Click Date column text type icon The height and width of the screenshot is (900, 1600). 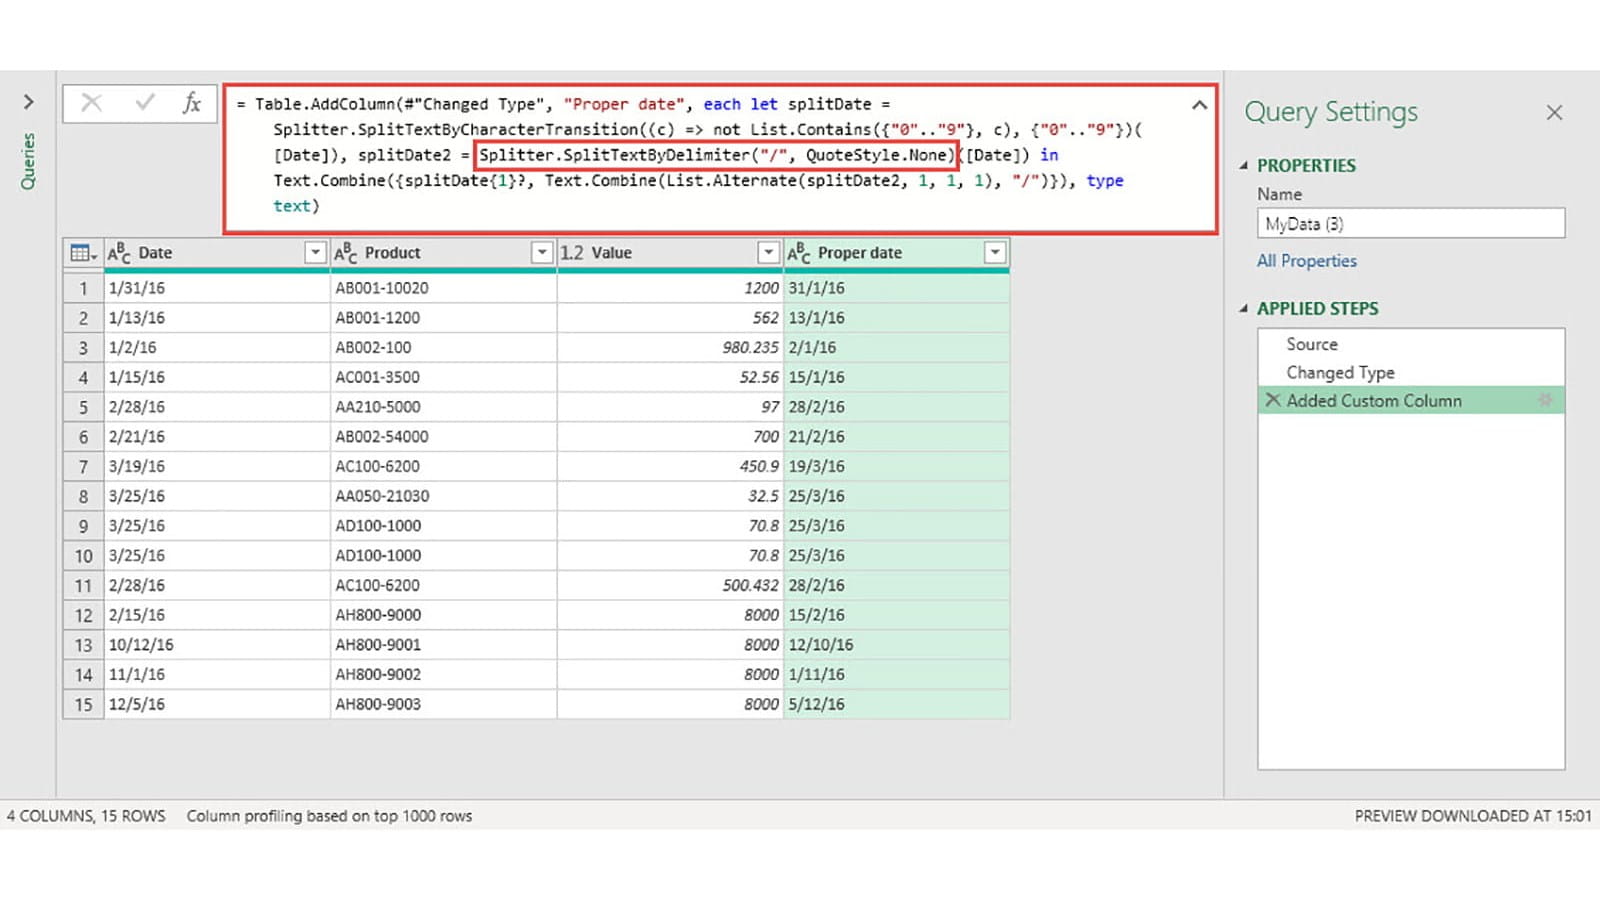[119, 253]
